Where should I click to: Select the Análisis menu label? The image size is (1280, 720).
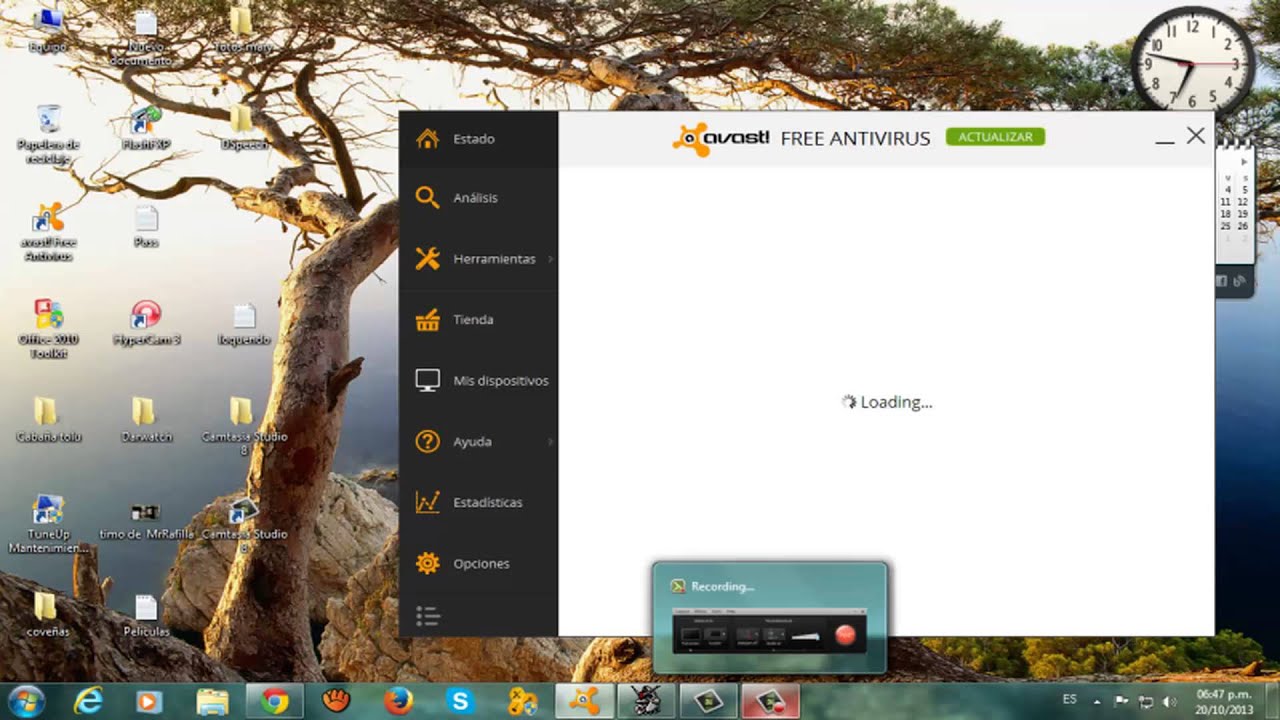click(x=476, y=198)
